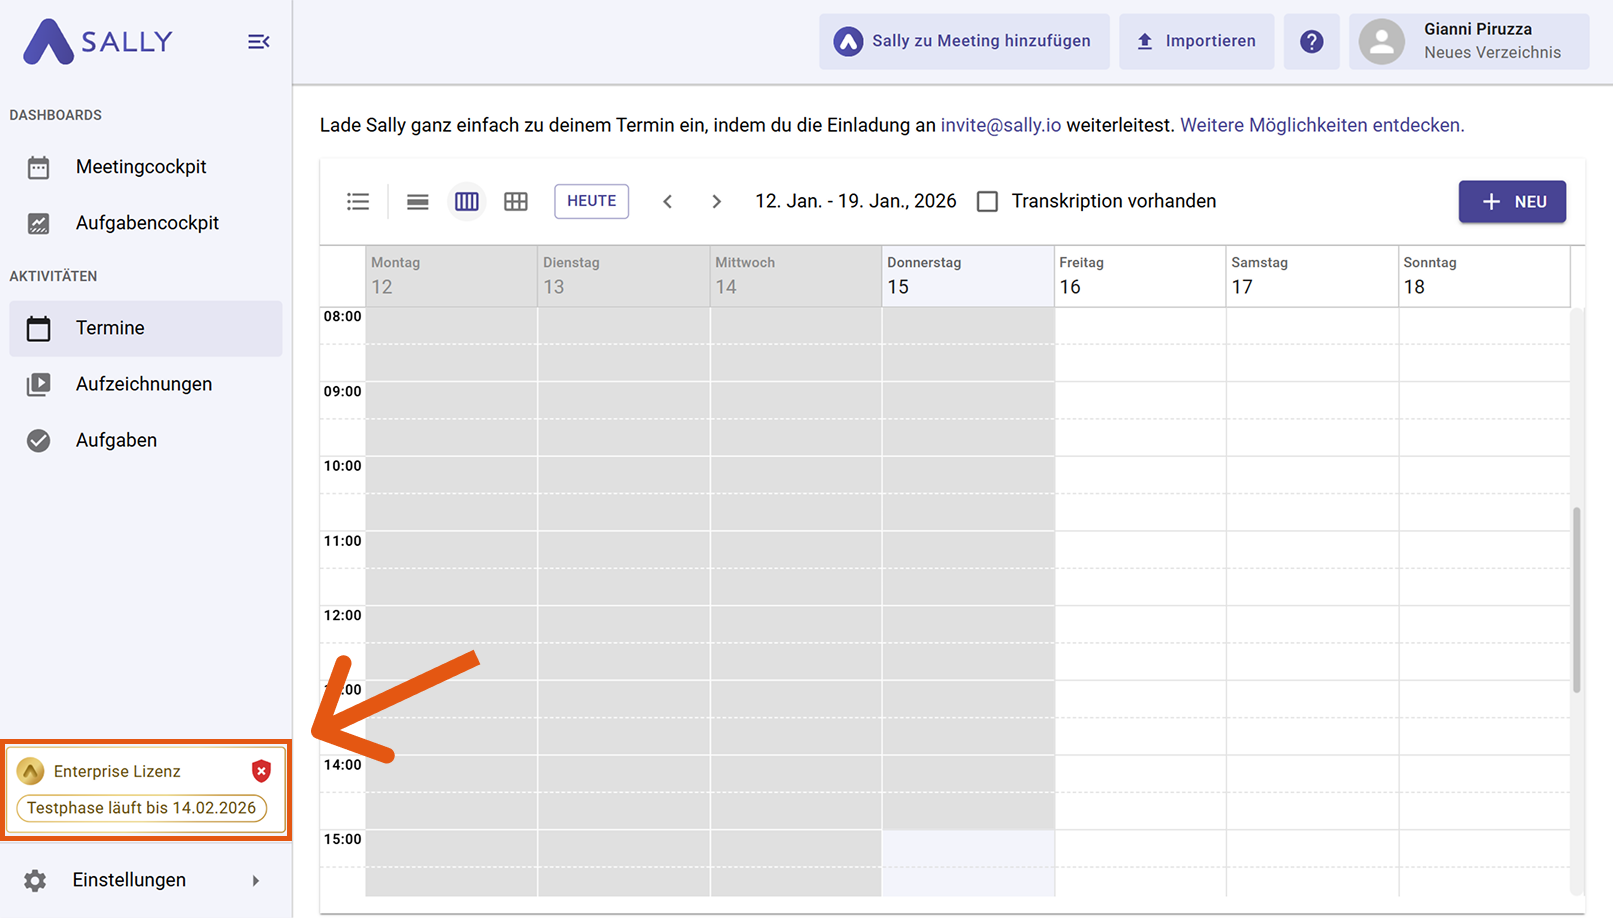Click the red shield license icon
Image resolution: width=1613 pixels, height=918 pixels.
click(261, 771)
